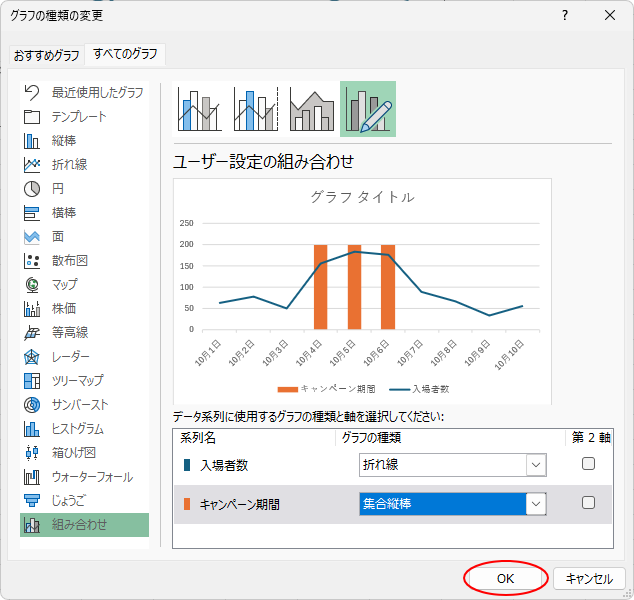
Task: Switch to おすすめグラフ tab
Action: (x=47, y=55)
